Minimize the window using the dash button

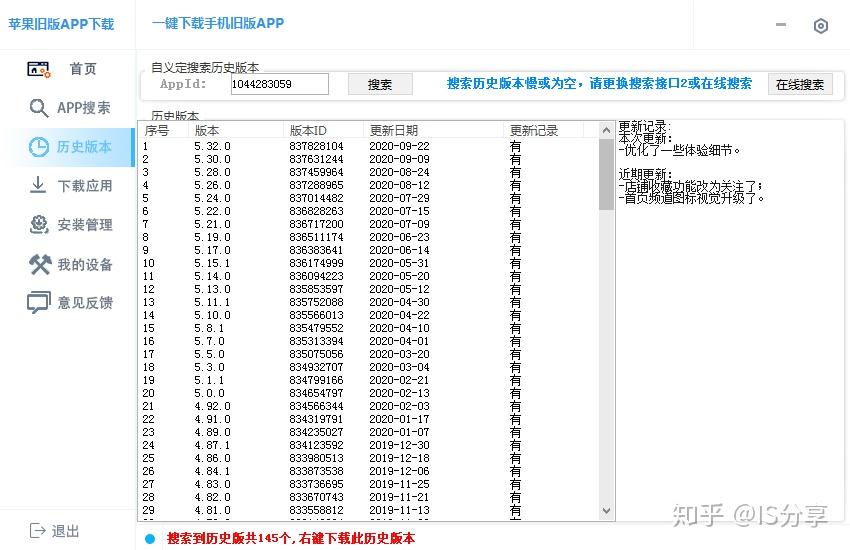(781, 25)
